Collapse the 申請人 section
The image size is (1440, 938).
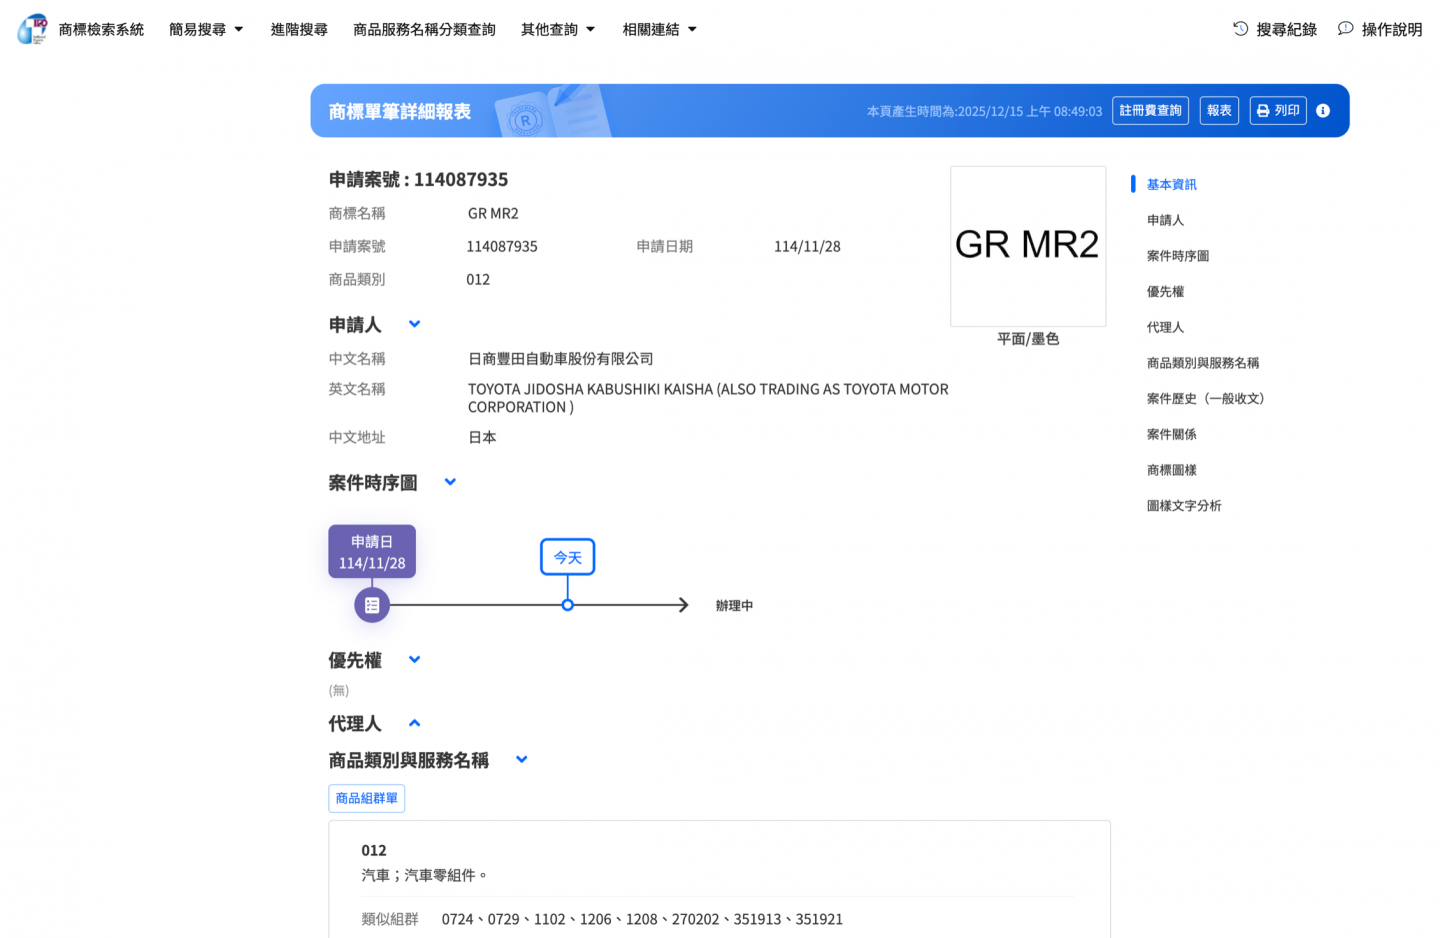[414, 324]
